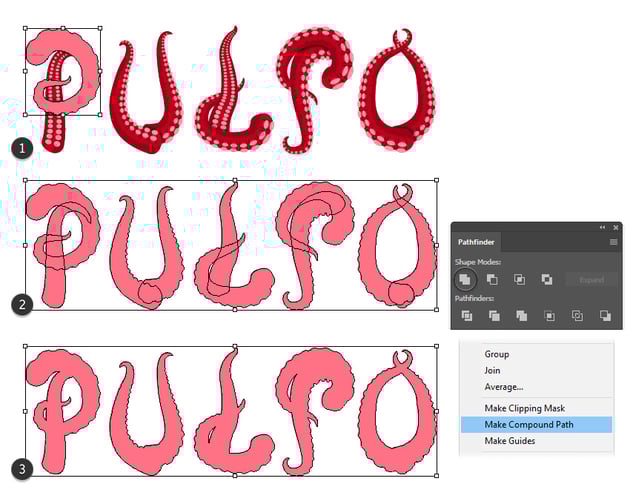Click the Intersect shape mode icon
The width and height of the screenshot is (630, 504).
519,279
